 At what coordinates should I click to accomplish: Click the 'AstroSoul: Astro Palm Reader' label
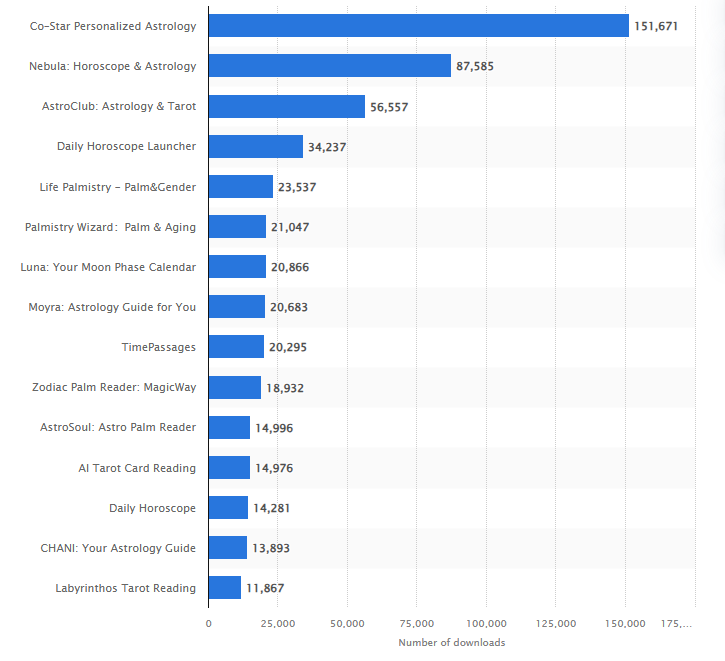[118, 428]
